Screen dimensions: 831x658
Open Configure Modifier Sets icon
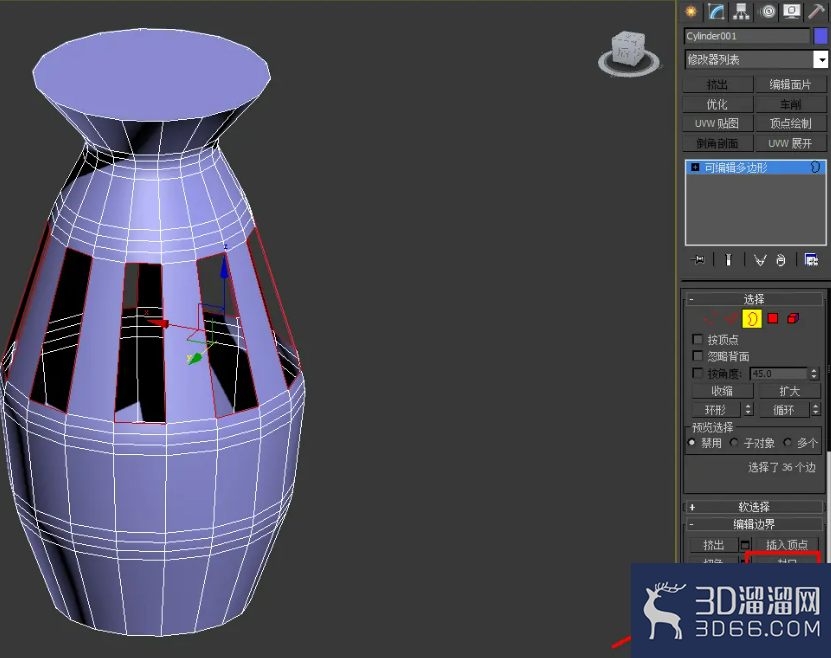click(x=811, y=260)
